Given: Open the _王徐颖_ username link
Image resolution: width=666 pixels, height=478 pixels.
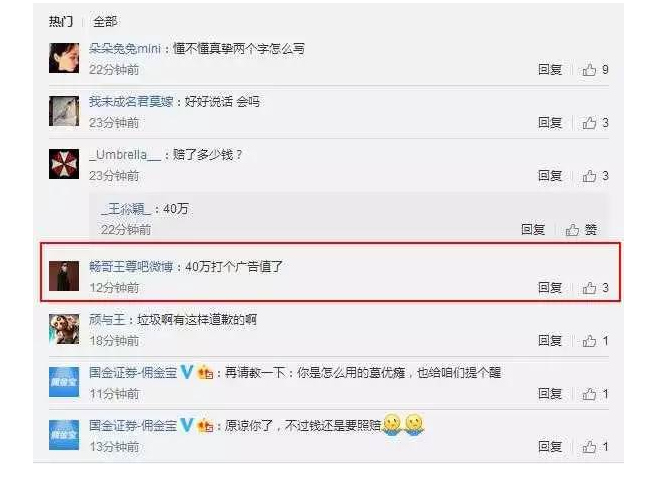Looking at the screenshot, I should 126,209.
